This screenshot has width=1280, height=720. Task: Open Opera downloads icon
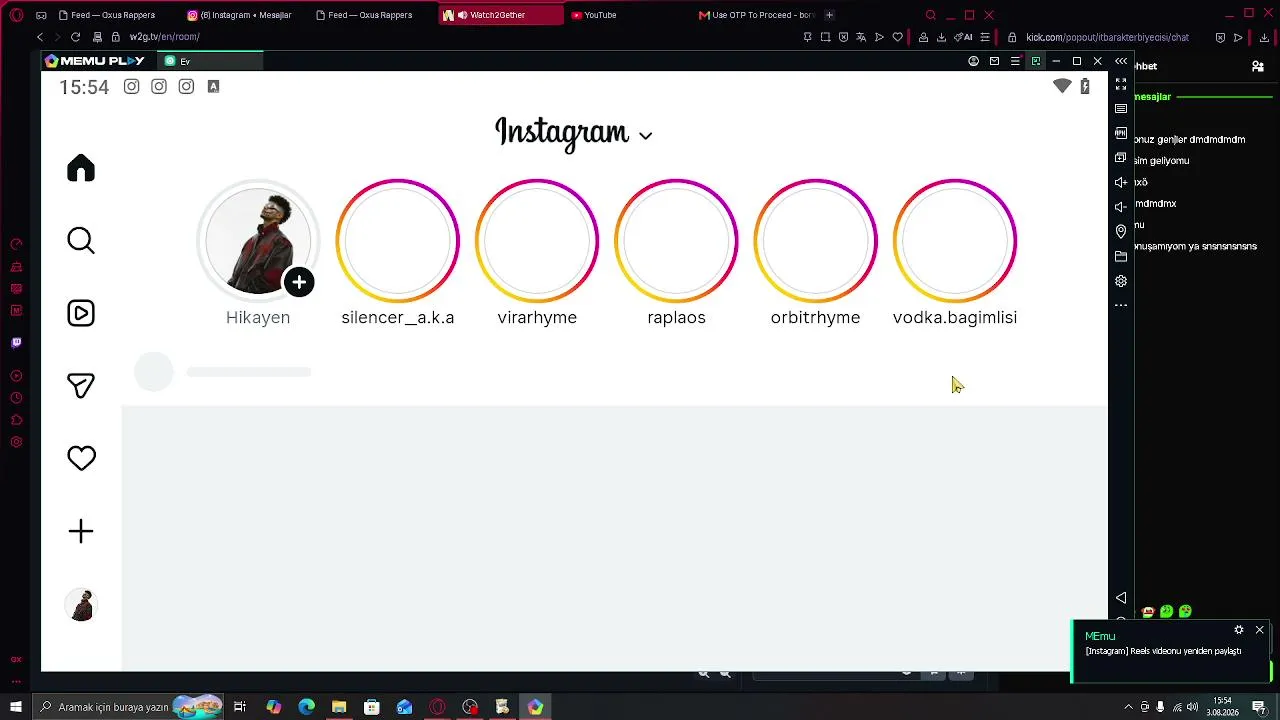[x=941, y=37]
